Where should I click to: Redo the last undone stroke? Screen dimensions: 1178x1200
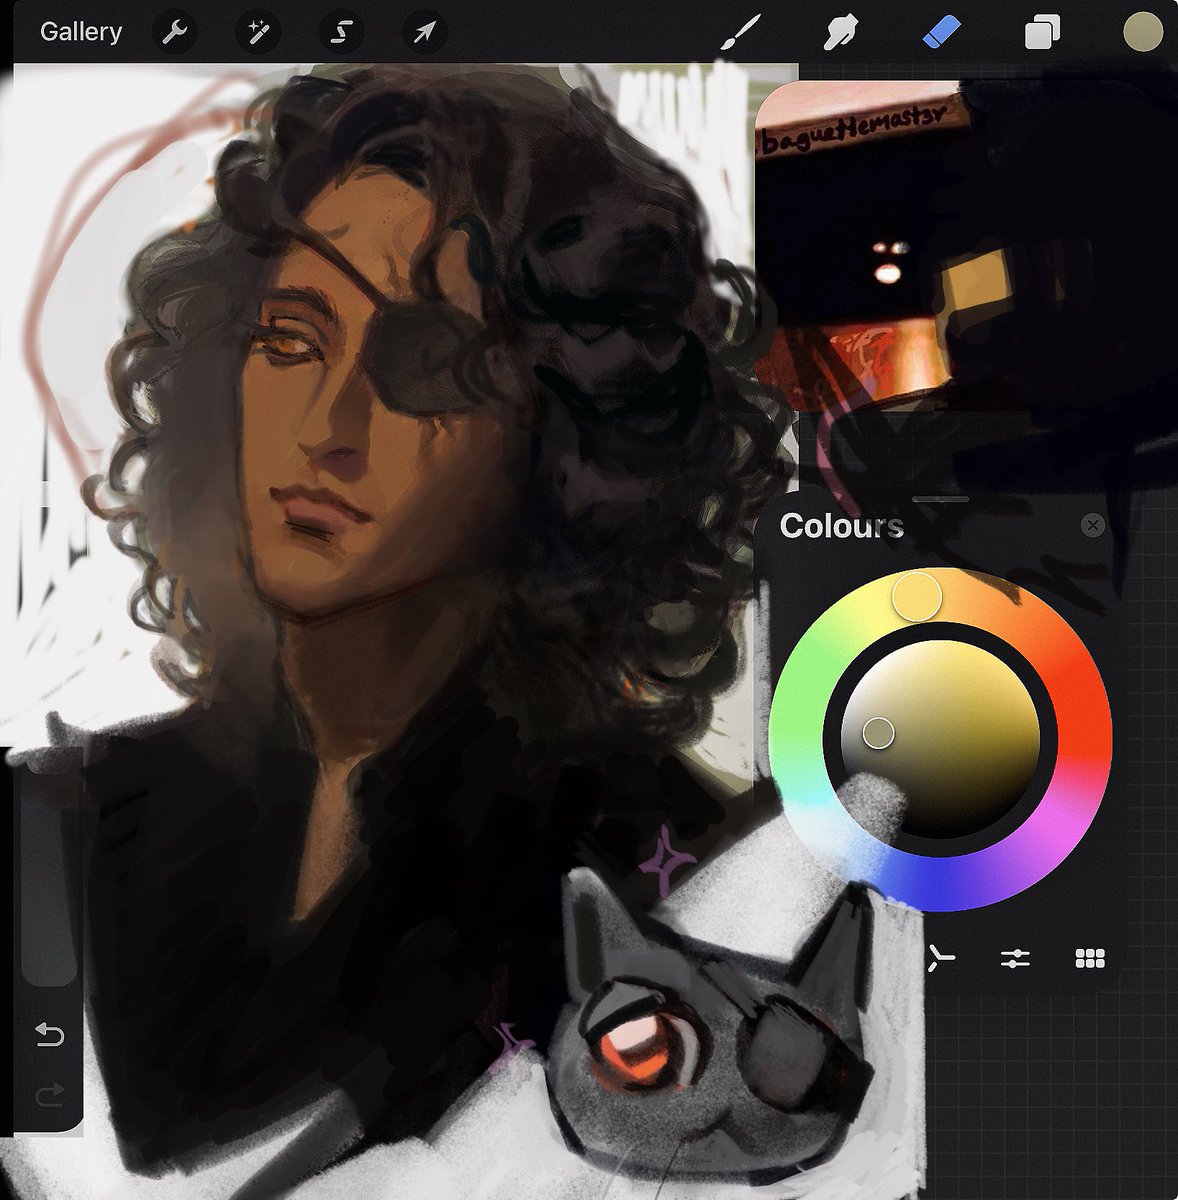click(49, 1096)
